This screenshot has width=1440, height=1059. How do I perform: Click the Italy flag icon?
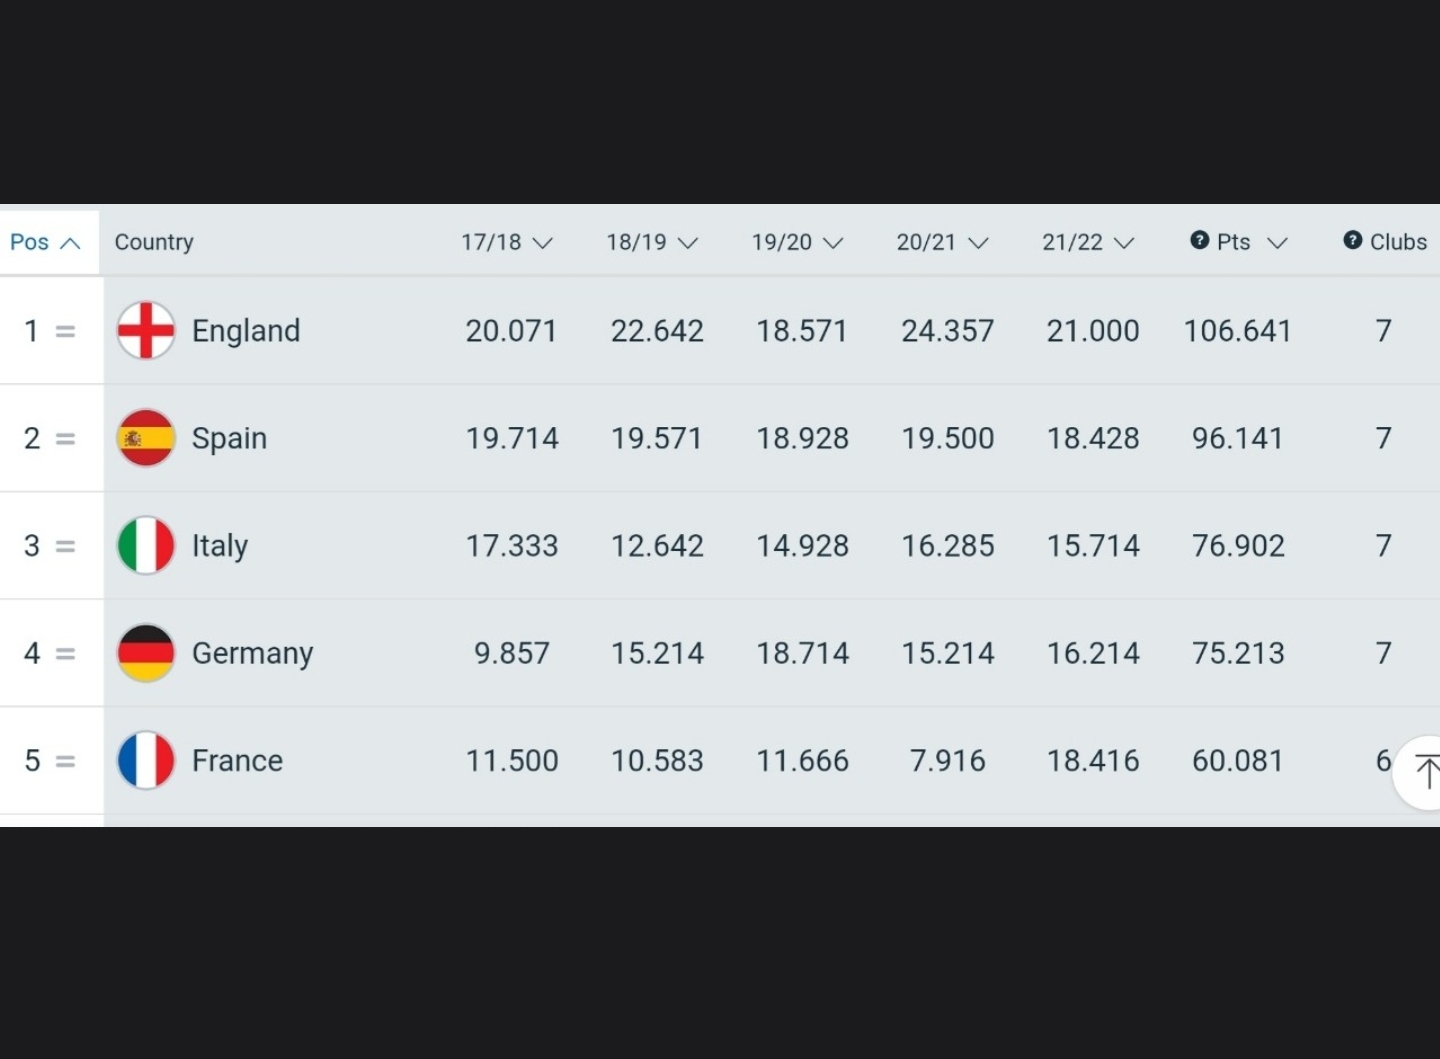[146, 545]
